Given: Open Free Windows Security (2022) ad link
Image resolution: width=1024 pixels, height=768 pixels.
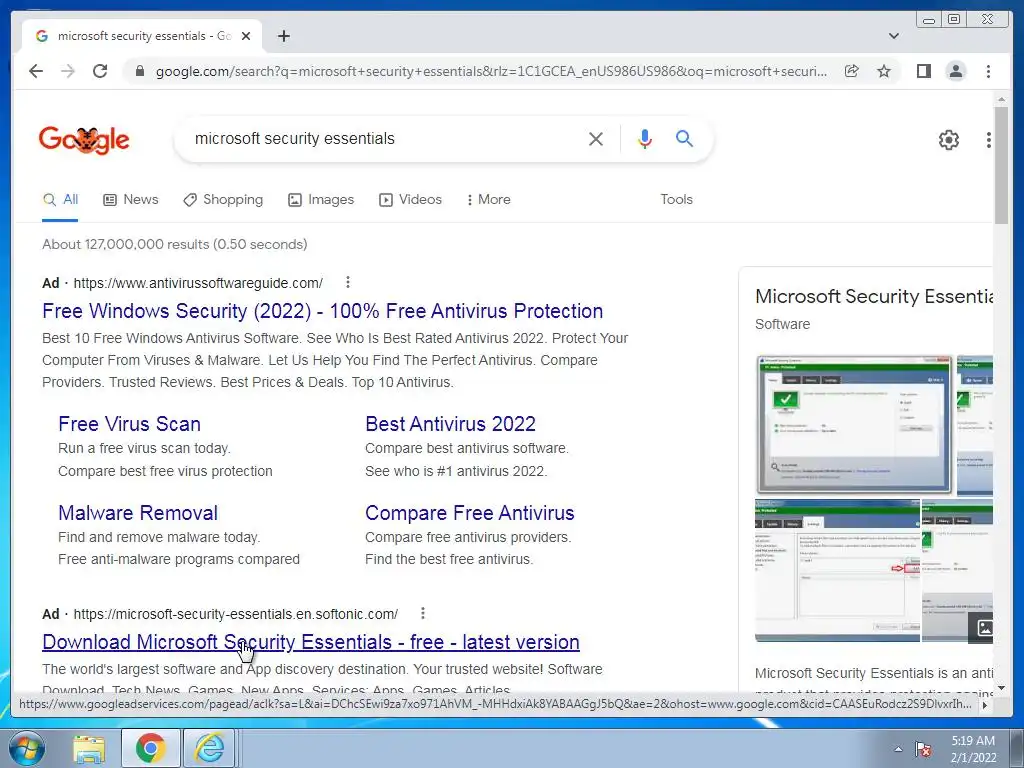Looking at the screenshot, I should (323, 311).
